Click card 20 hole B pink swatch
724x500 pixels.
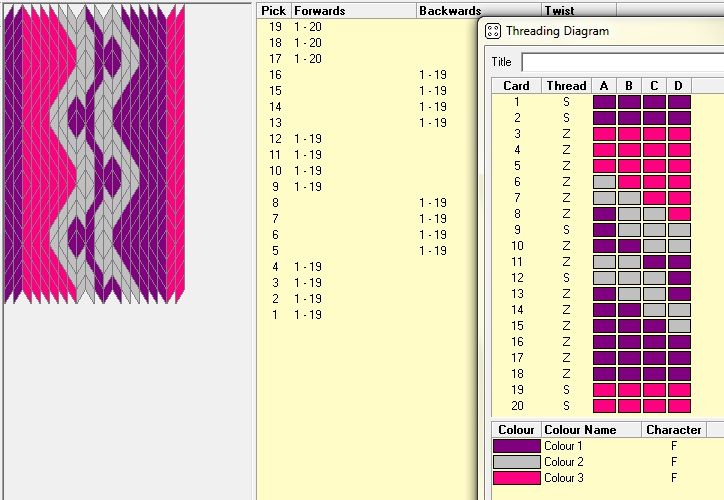pyautogui.click(x=629, y=406)
